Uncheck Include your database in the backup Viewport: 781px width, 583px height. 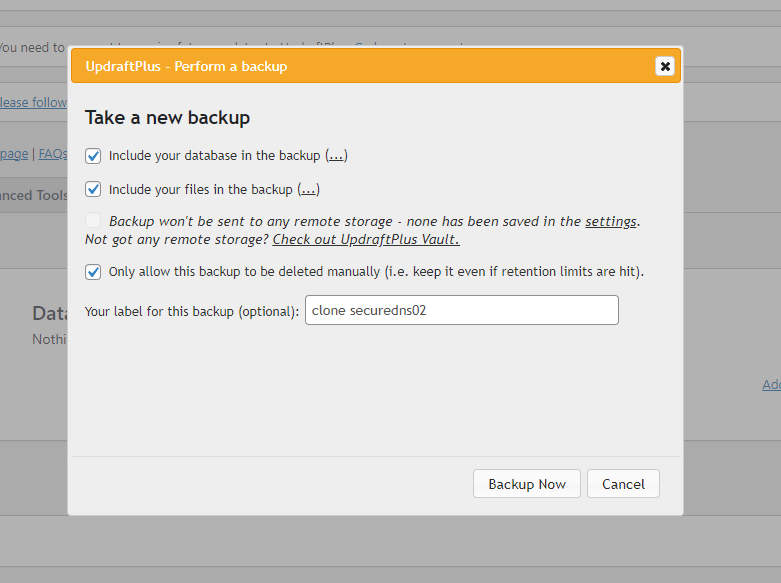93,155
